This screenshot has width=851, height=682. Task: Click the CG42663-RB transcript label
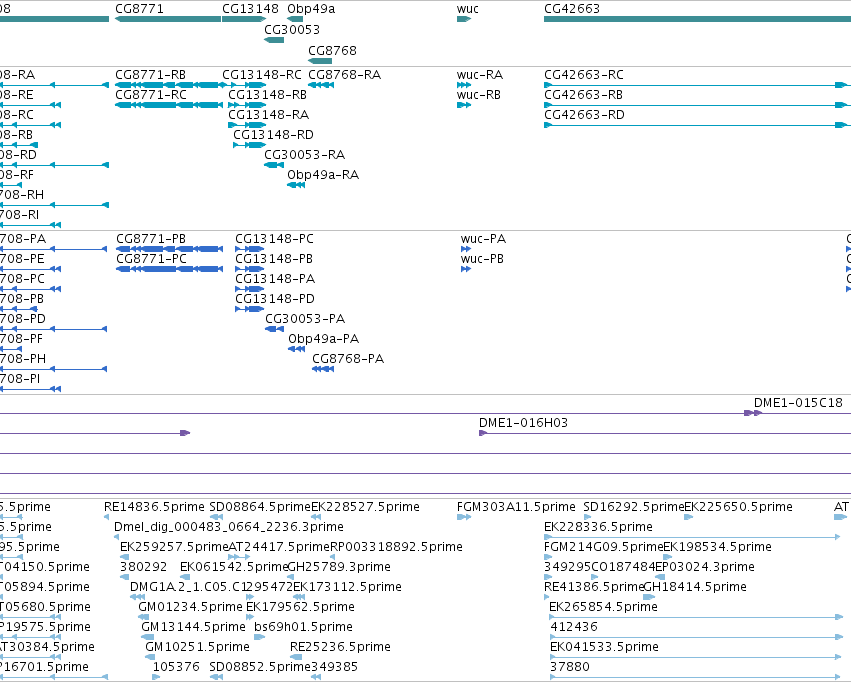point(583,94)
